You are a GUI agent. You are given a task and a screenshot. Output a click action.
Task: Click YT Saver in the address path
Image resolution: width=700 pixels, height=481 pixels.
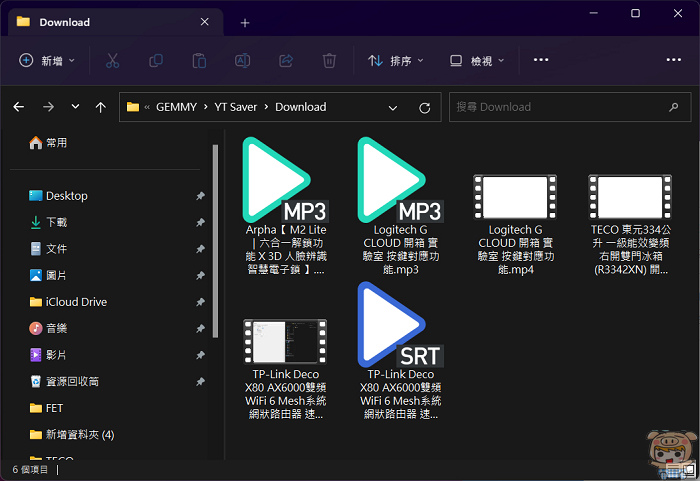[x=234, y=107]
